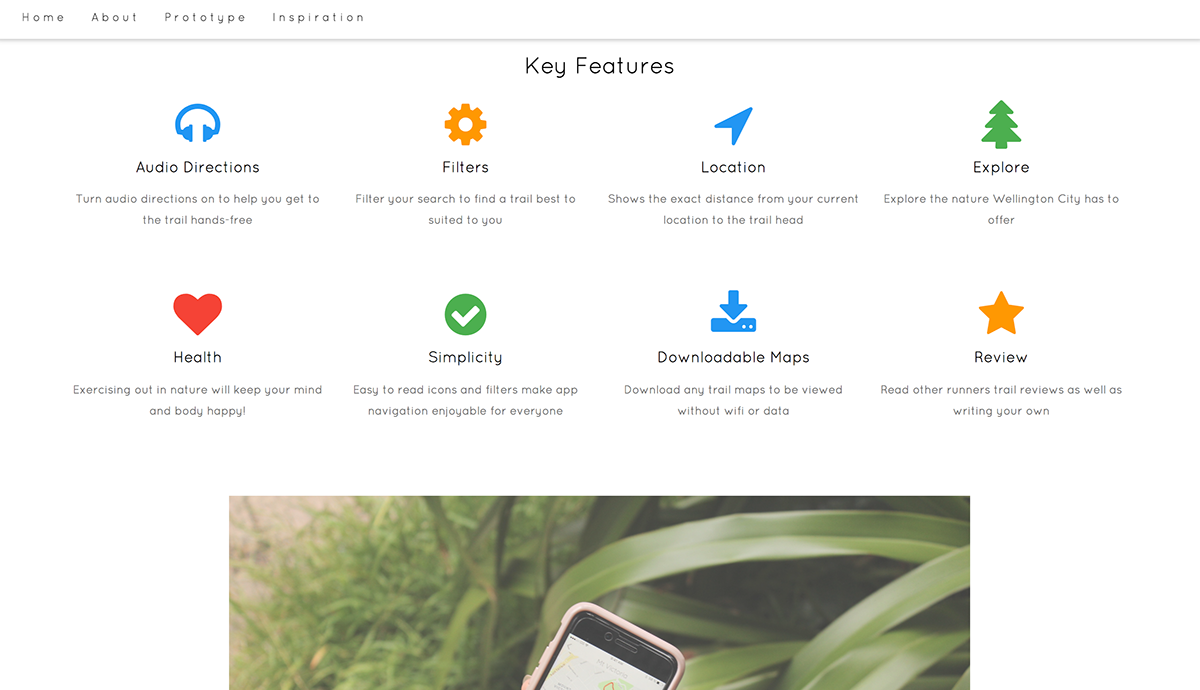Click the Review feature title
Screen dimensions: 1200x690
[1001, 357]
